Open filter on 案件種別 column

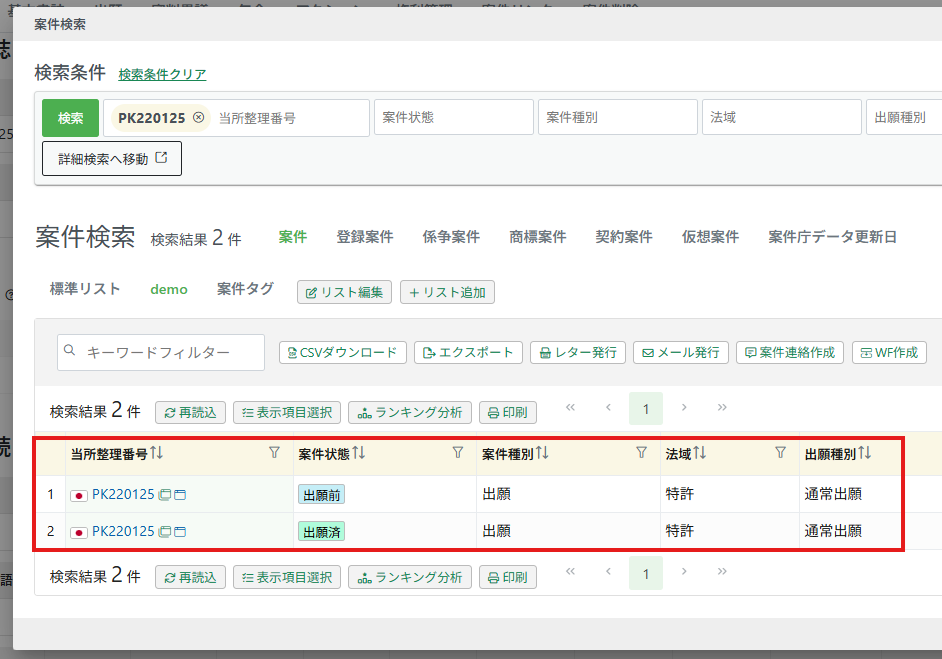[x=642, y=453]
